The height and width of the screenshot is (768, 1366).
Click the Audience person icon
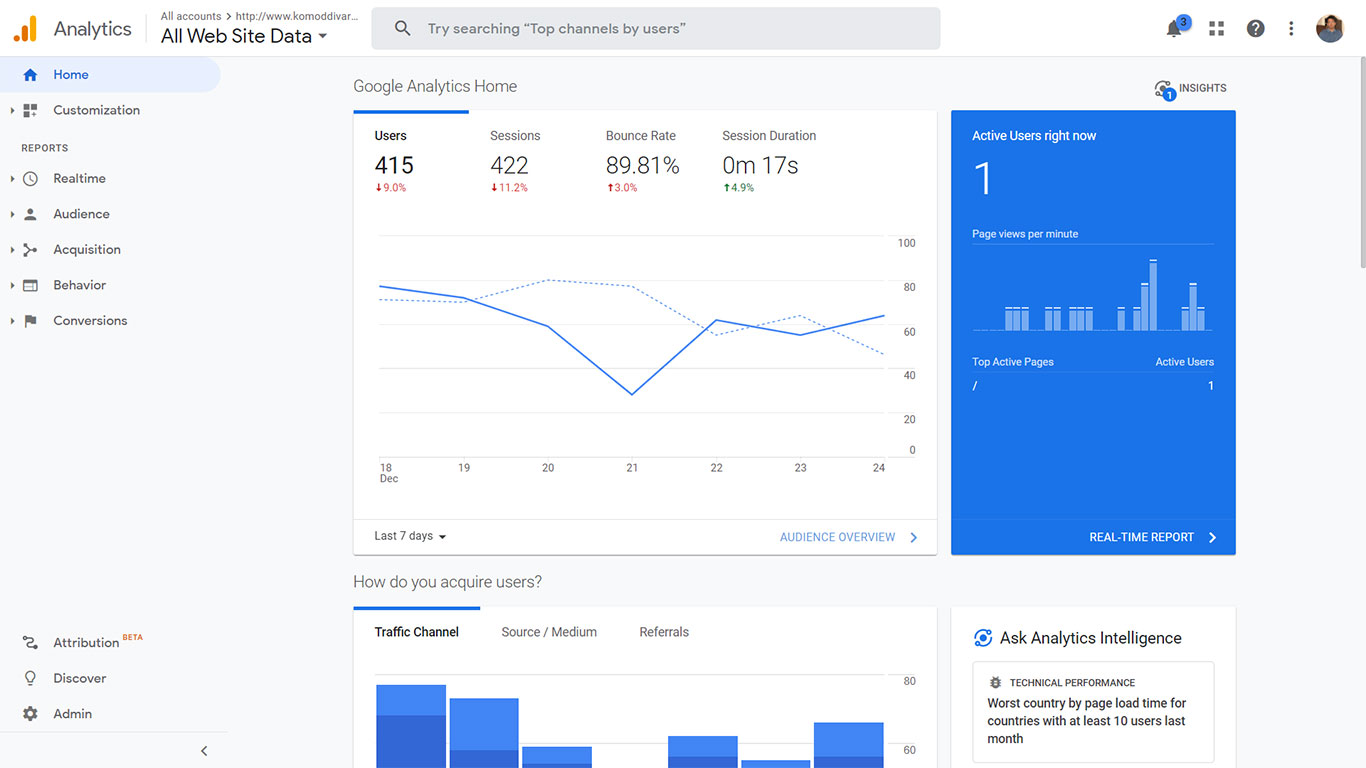click(30, 214)
